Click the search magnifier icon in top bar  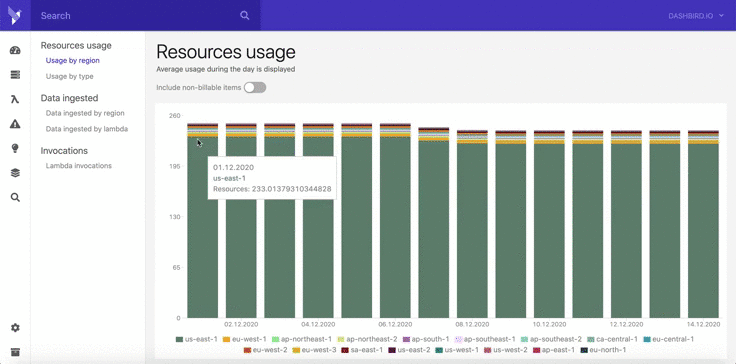coord(245,15)
